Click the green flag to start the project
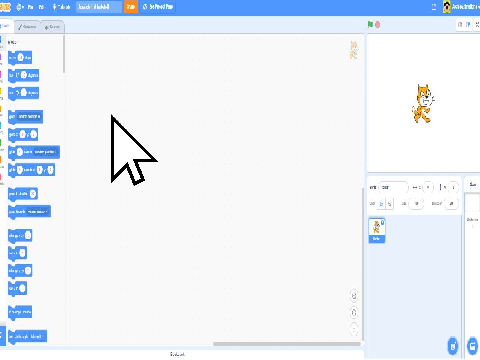This screenshot has height=360, width=480. (x=370, y=24)
